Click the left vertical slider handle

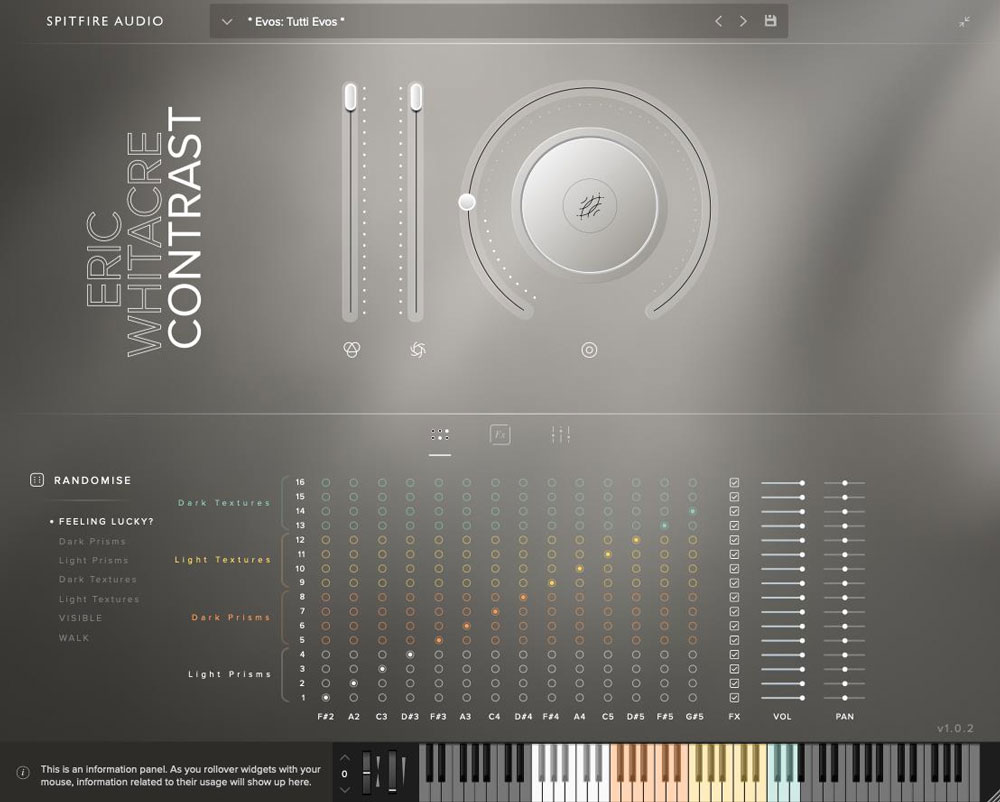coord(350,98)
